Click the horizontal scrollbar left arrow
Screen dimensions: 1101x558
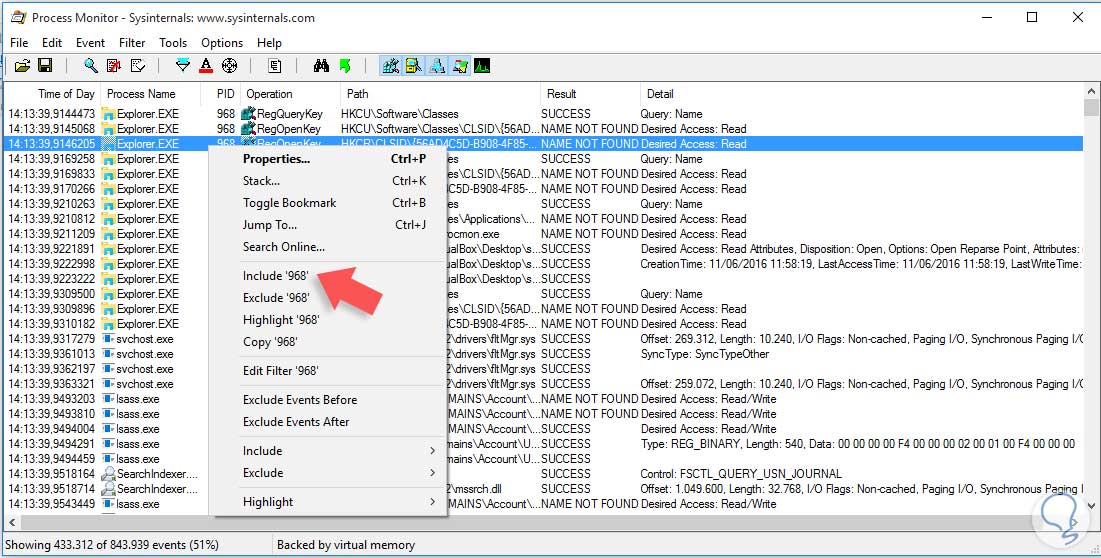11,523
